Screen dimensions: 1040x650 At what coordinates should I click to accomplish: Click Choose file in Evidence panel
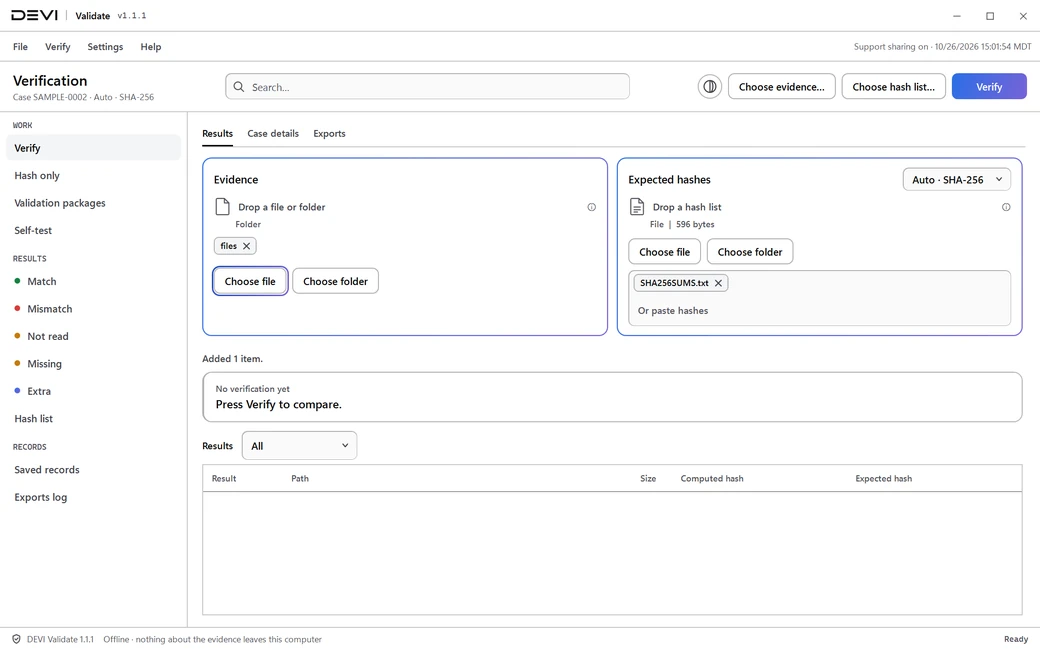coord(250,281)
